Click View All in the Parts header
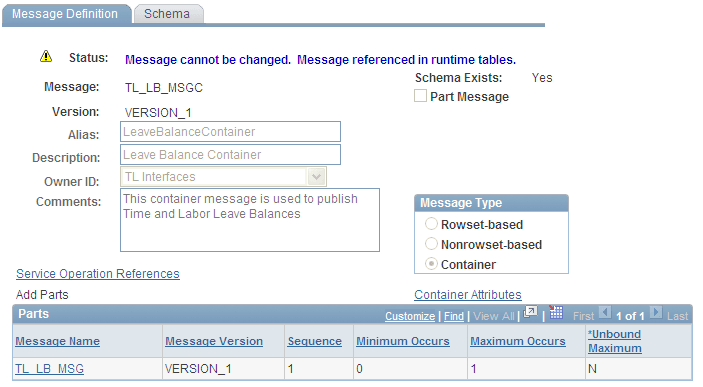This screenshot has width=703, height=387. click(x=494, y=316)
